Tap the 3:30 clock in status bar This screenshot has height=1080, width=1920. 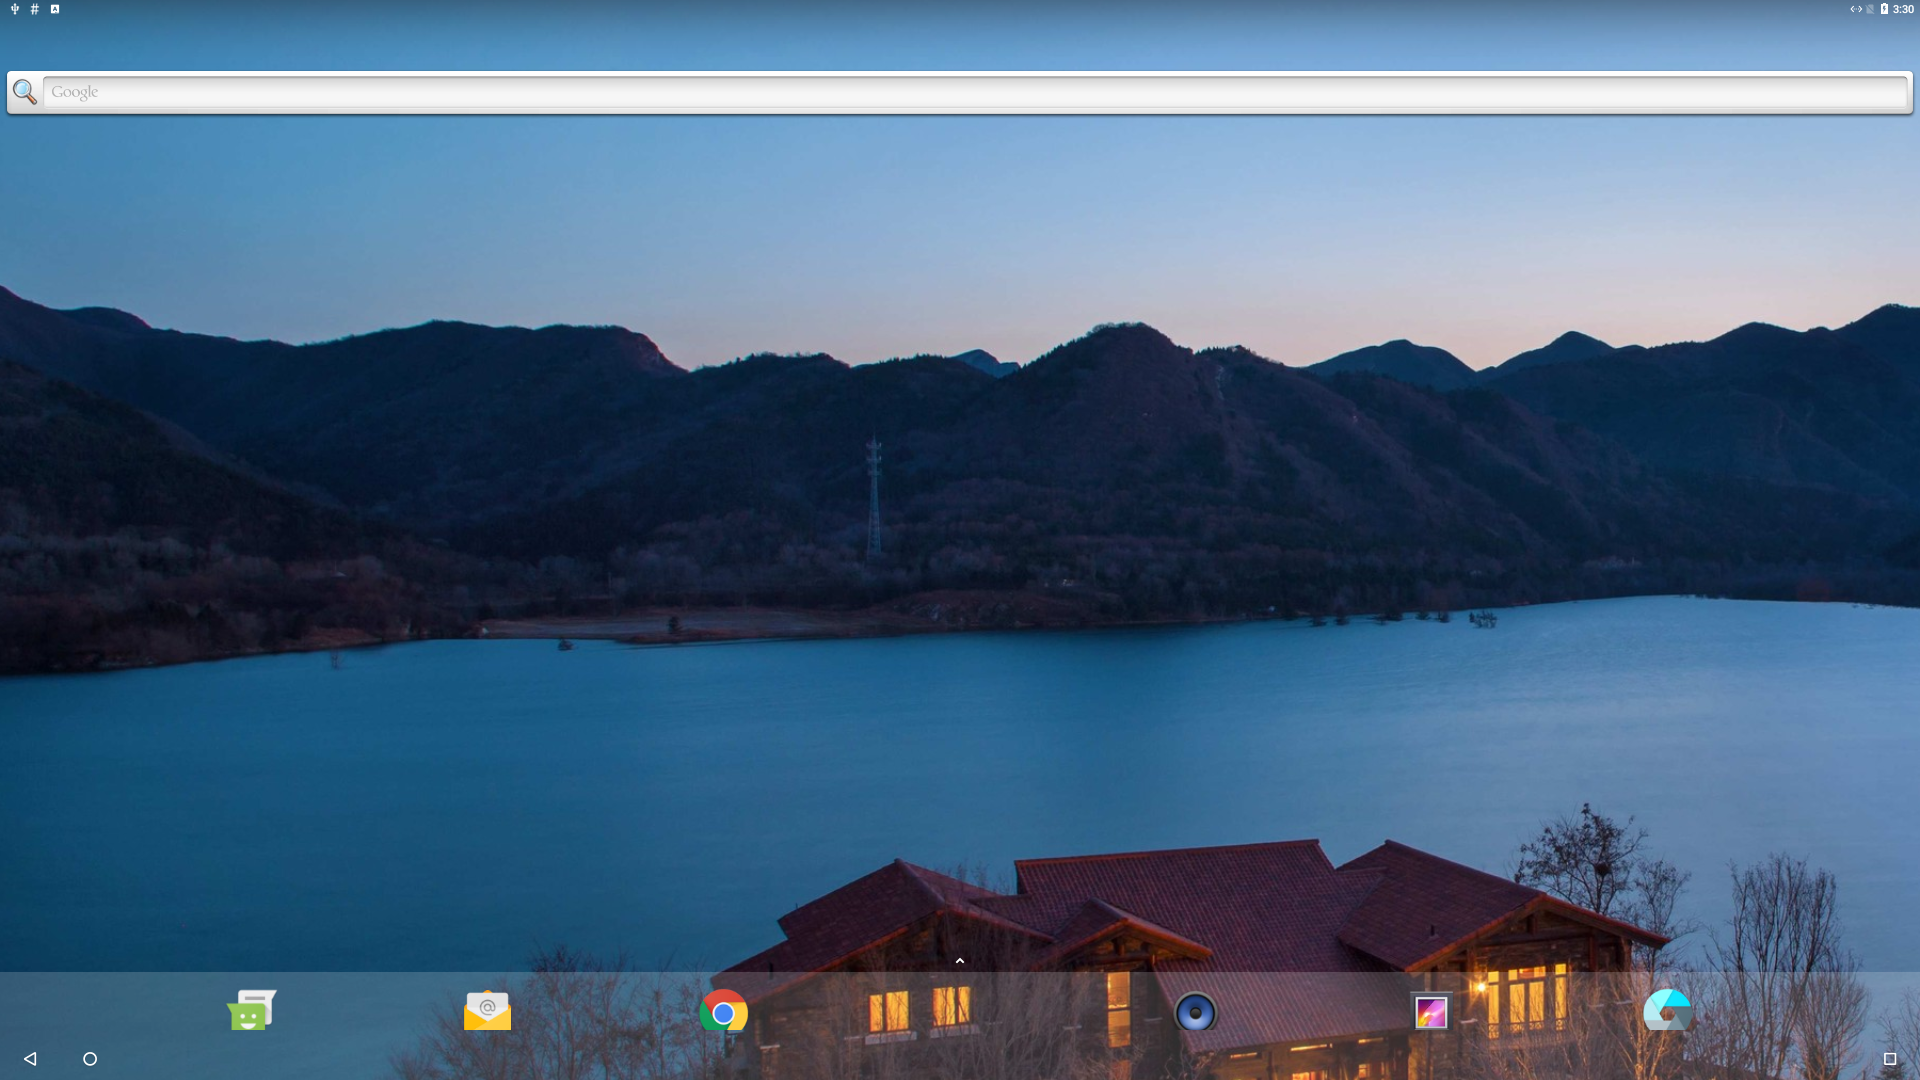pyautogui.click(x=1903, y=9)
